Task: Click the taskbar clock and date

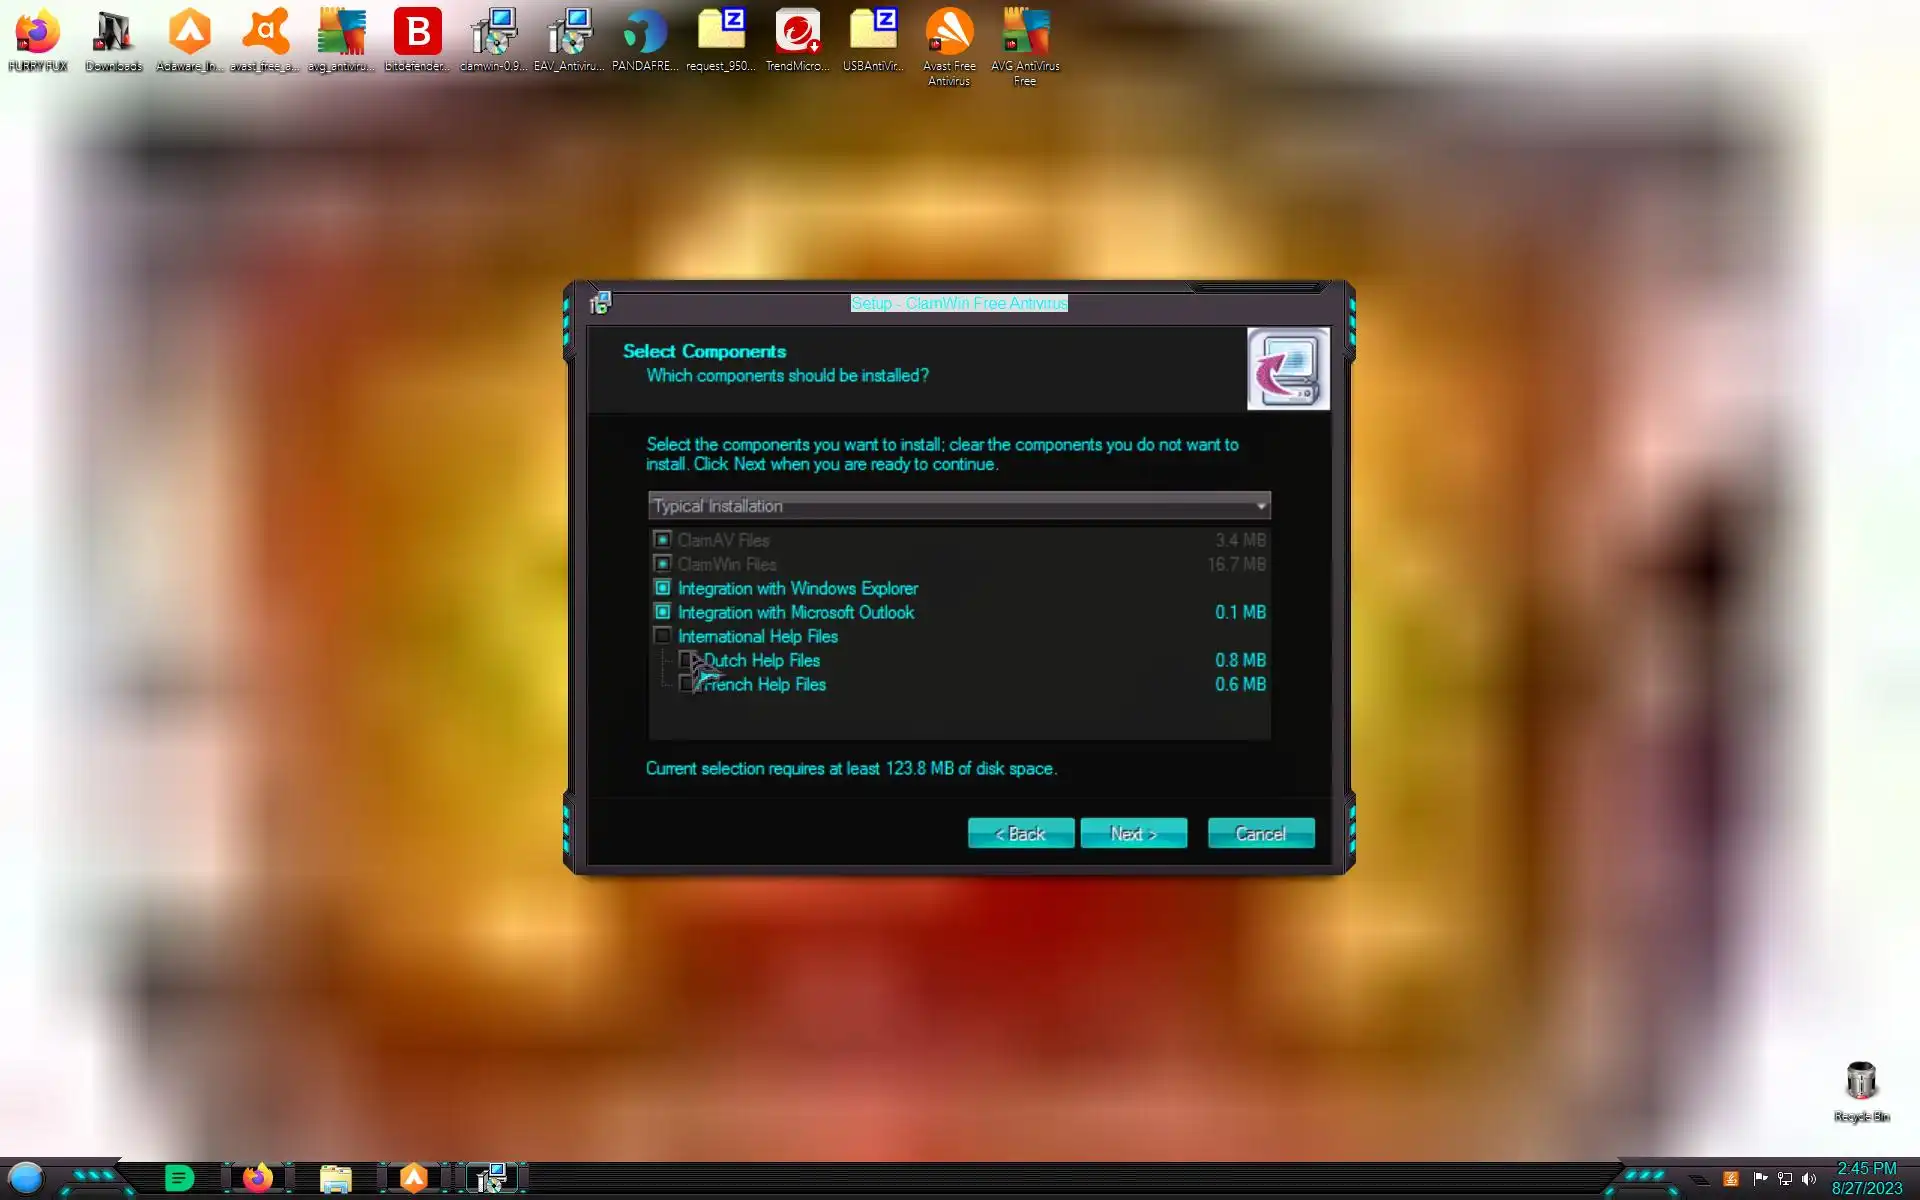Action: [1866, 1178]
